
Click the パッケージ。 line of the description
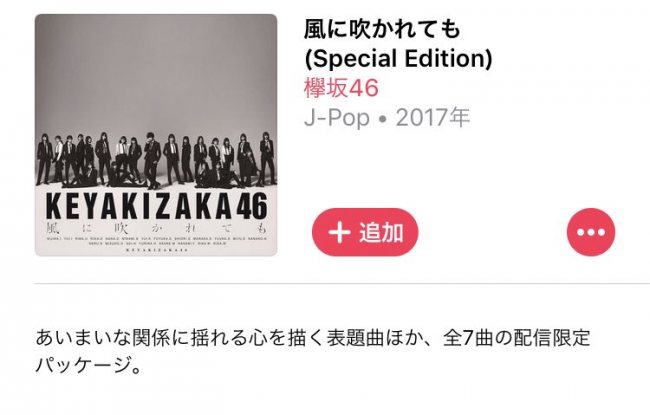point(89,365)
